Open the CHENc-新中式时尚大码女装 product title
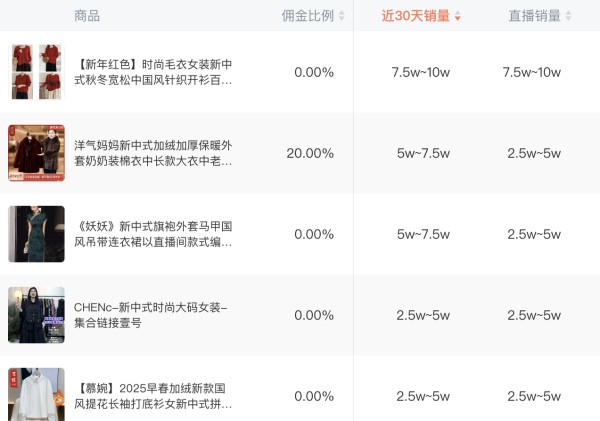600x421 pixels. coord(151,315)
